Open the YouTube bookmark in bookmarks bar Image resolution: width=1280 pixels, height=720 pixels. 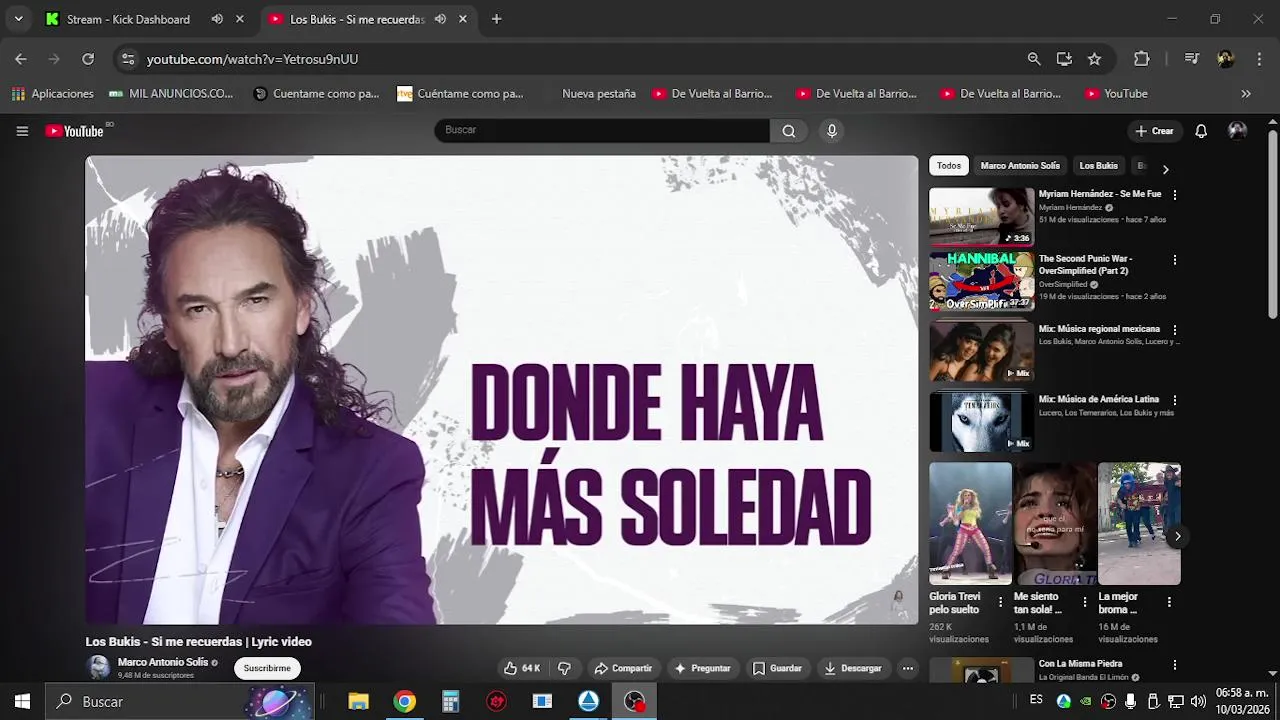1116,94
